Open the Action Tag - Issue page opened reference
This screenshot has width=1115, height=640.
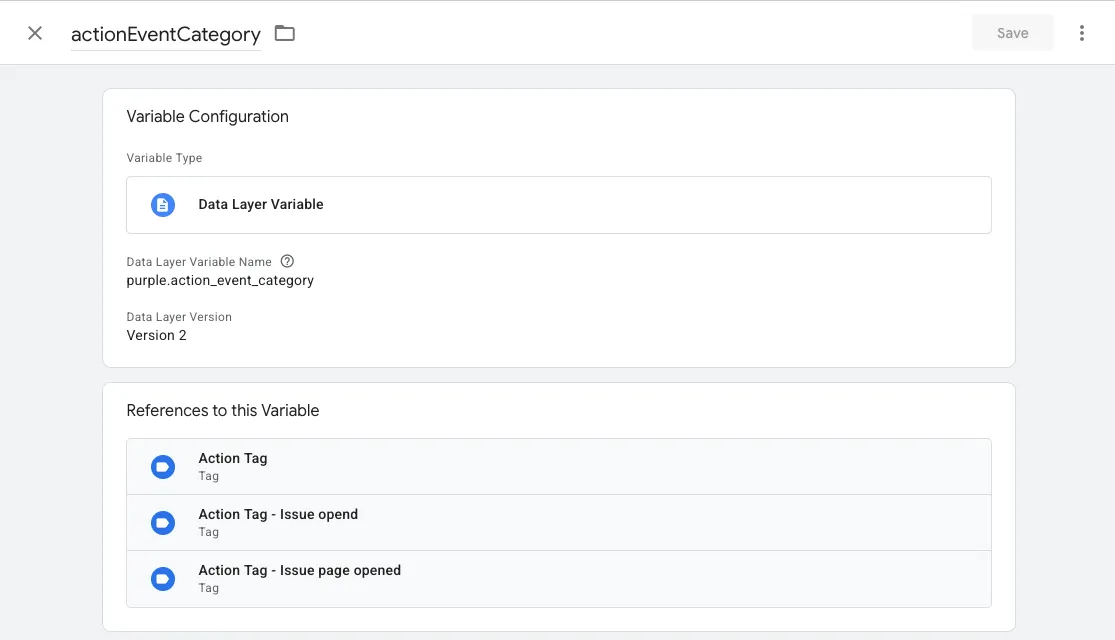click(559, 579)
